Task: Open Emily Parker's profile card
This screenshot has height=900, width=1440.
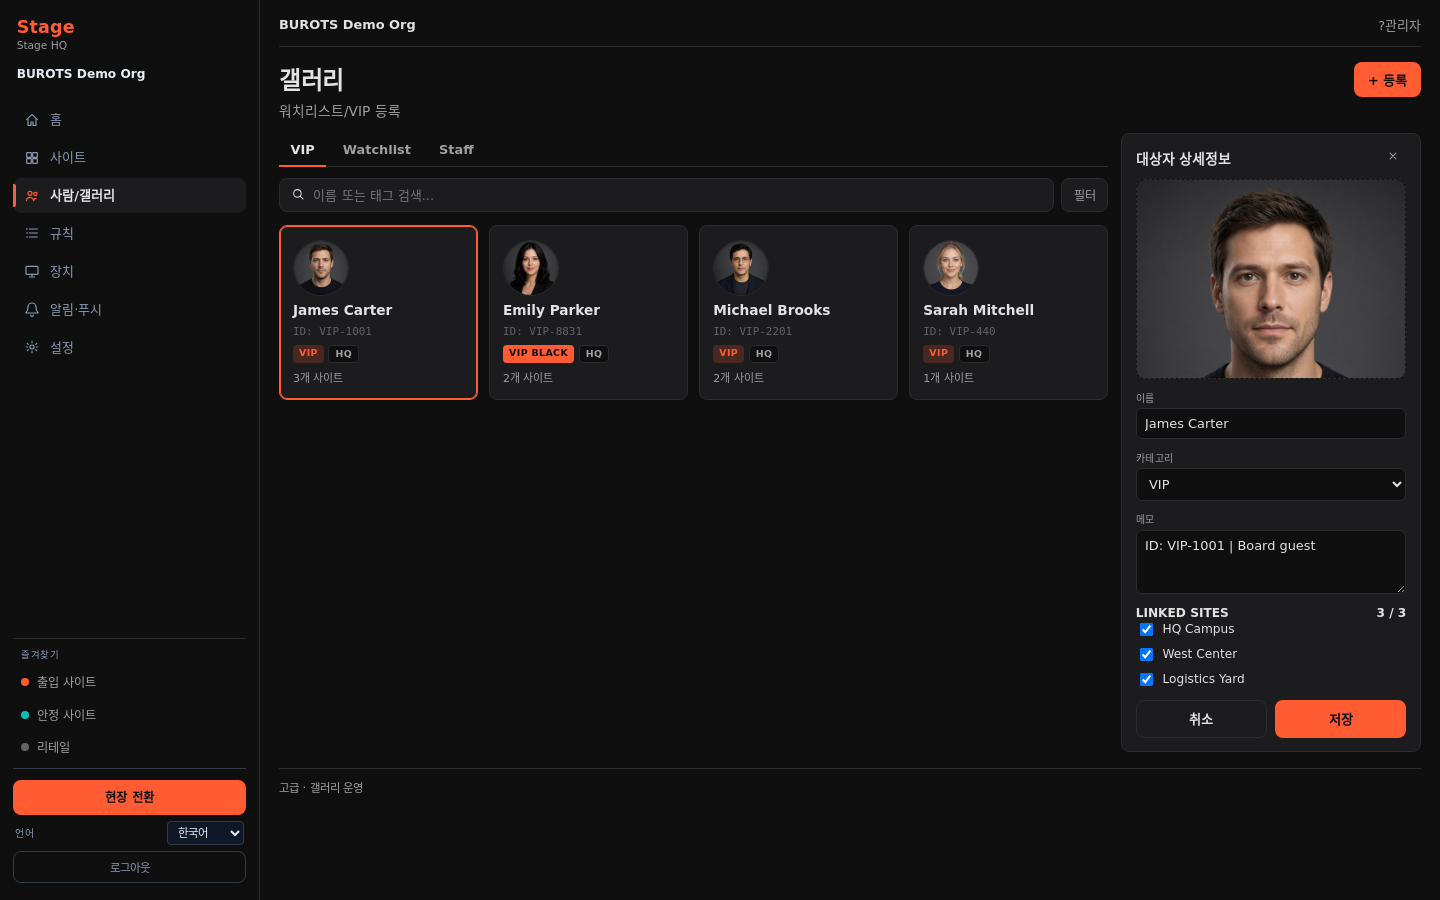Action: click(x=588, y=312)
